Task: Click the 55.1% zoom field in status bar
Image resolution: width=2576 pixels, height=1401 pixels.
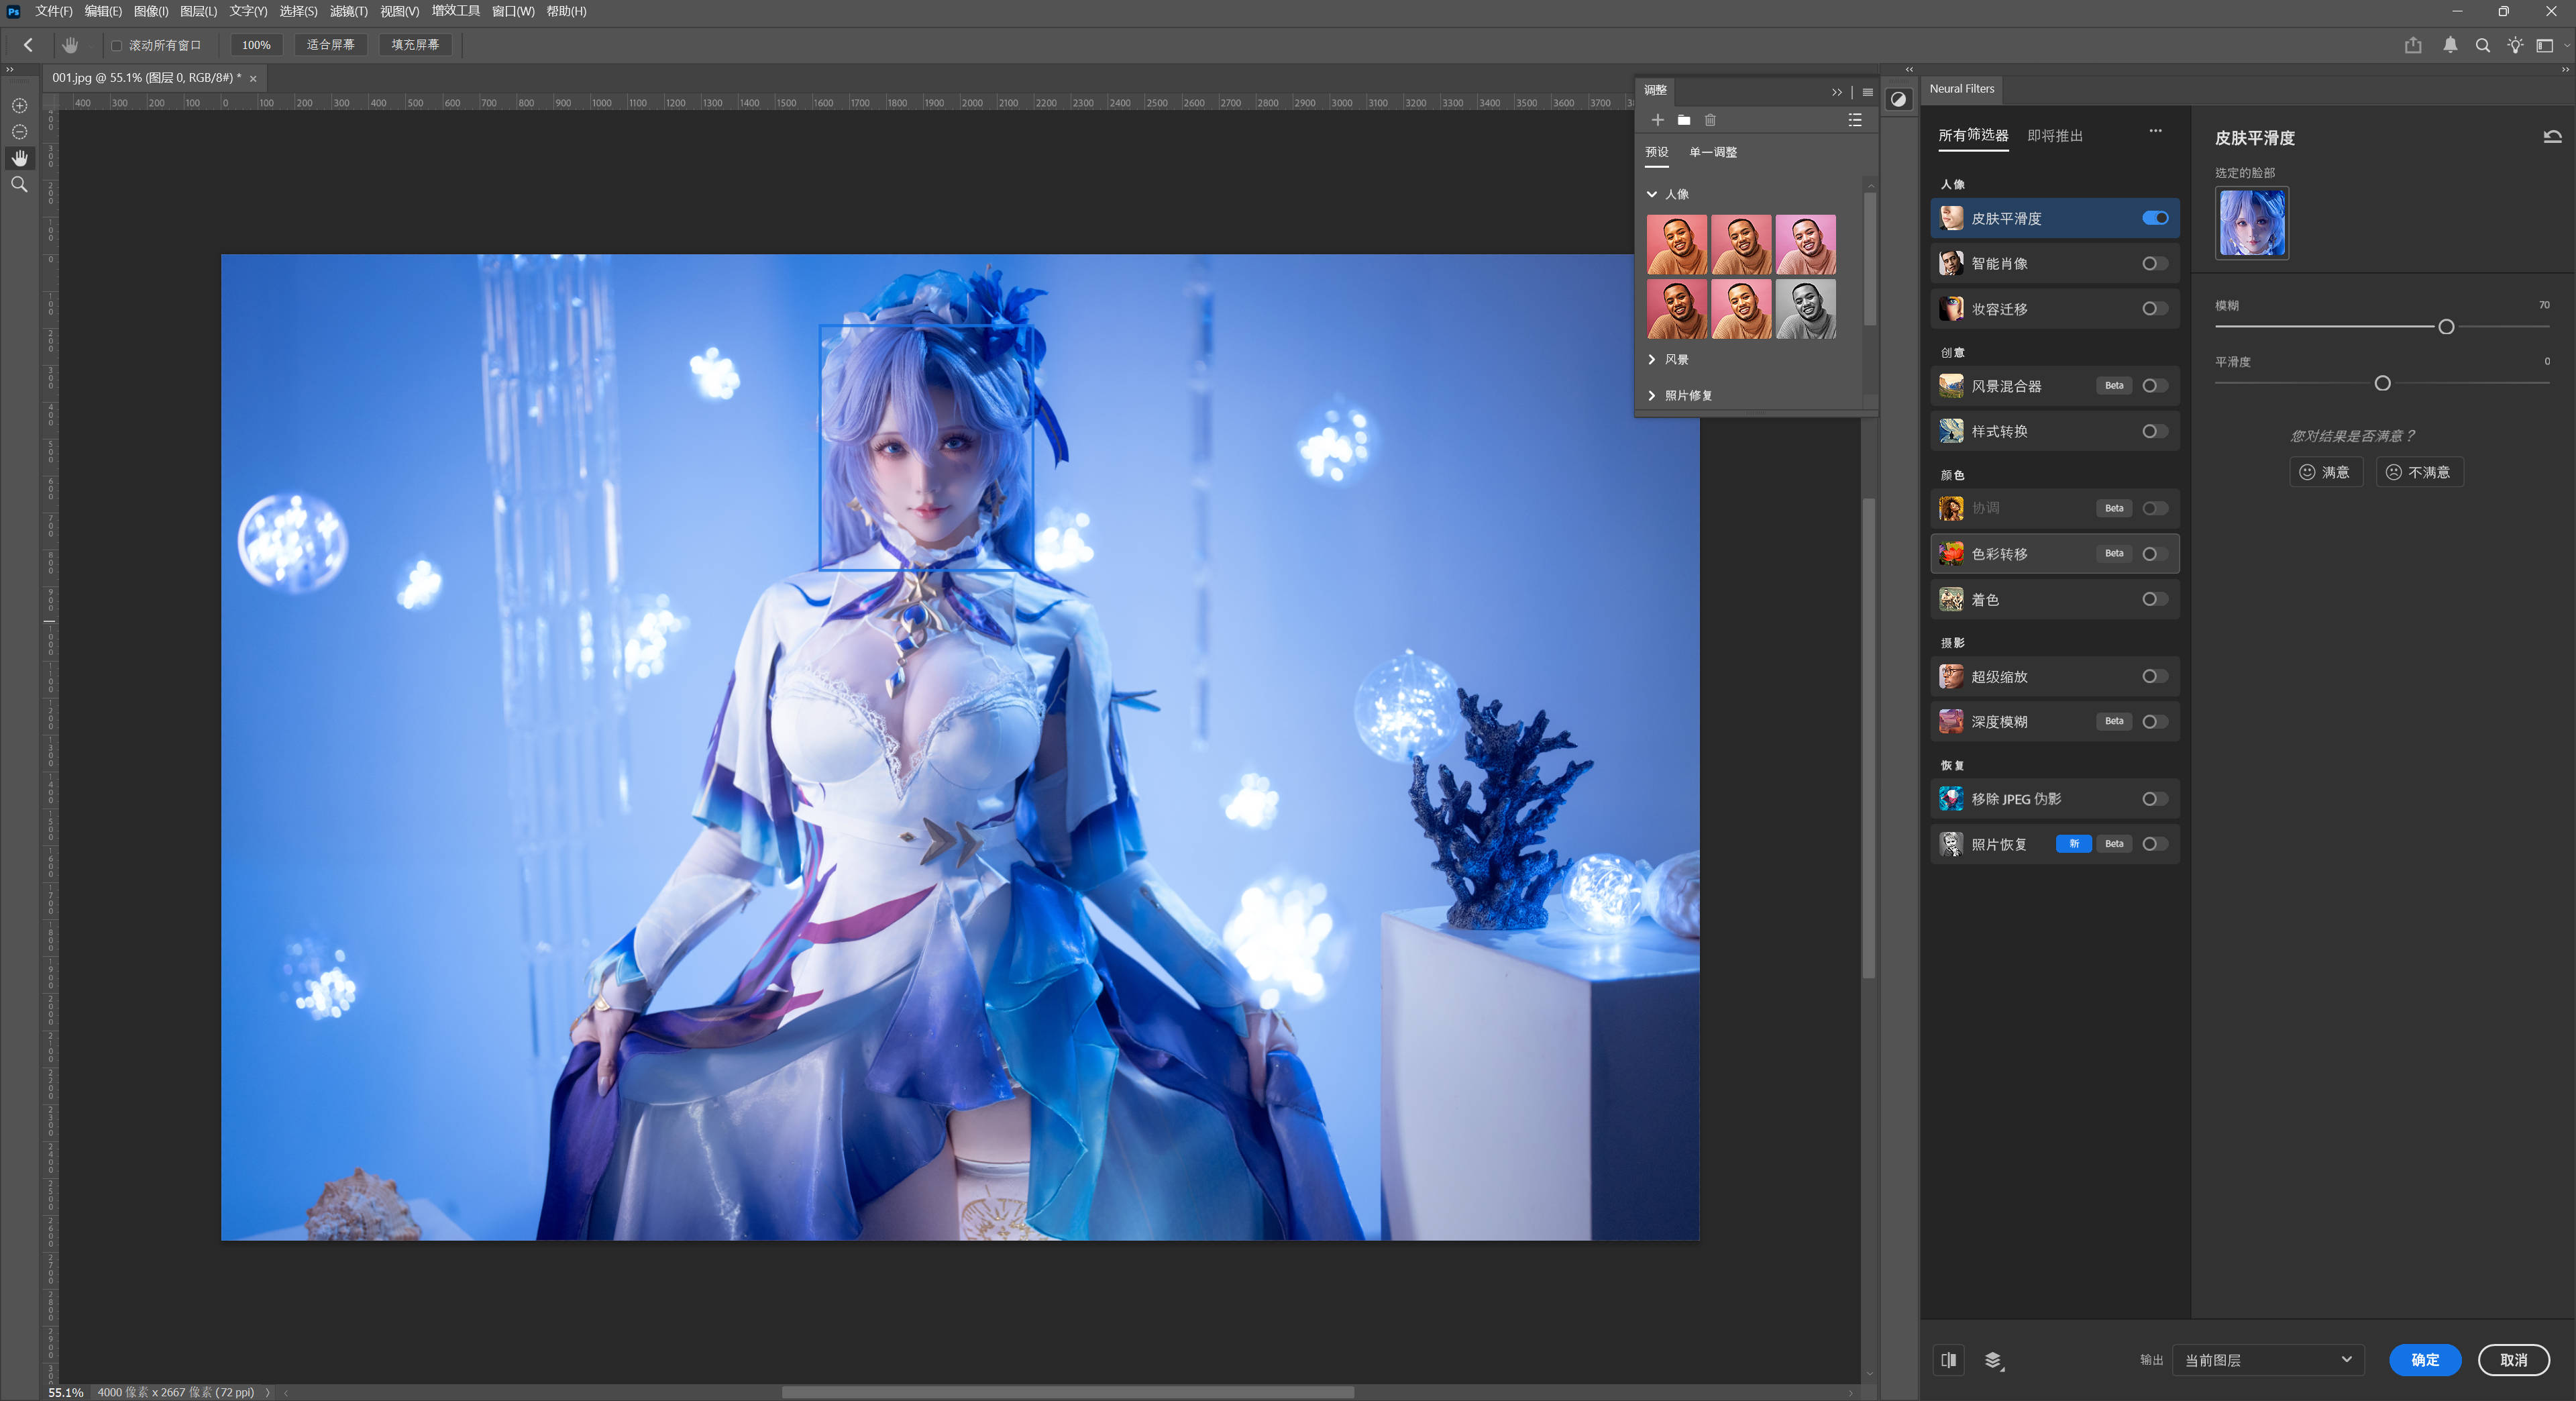Action: point(66,1392)
